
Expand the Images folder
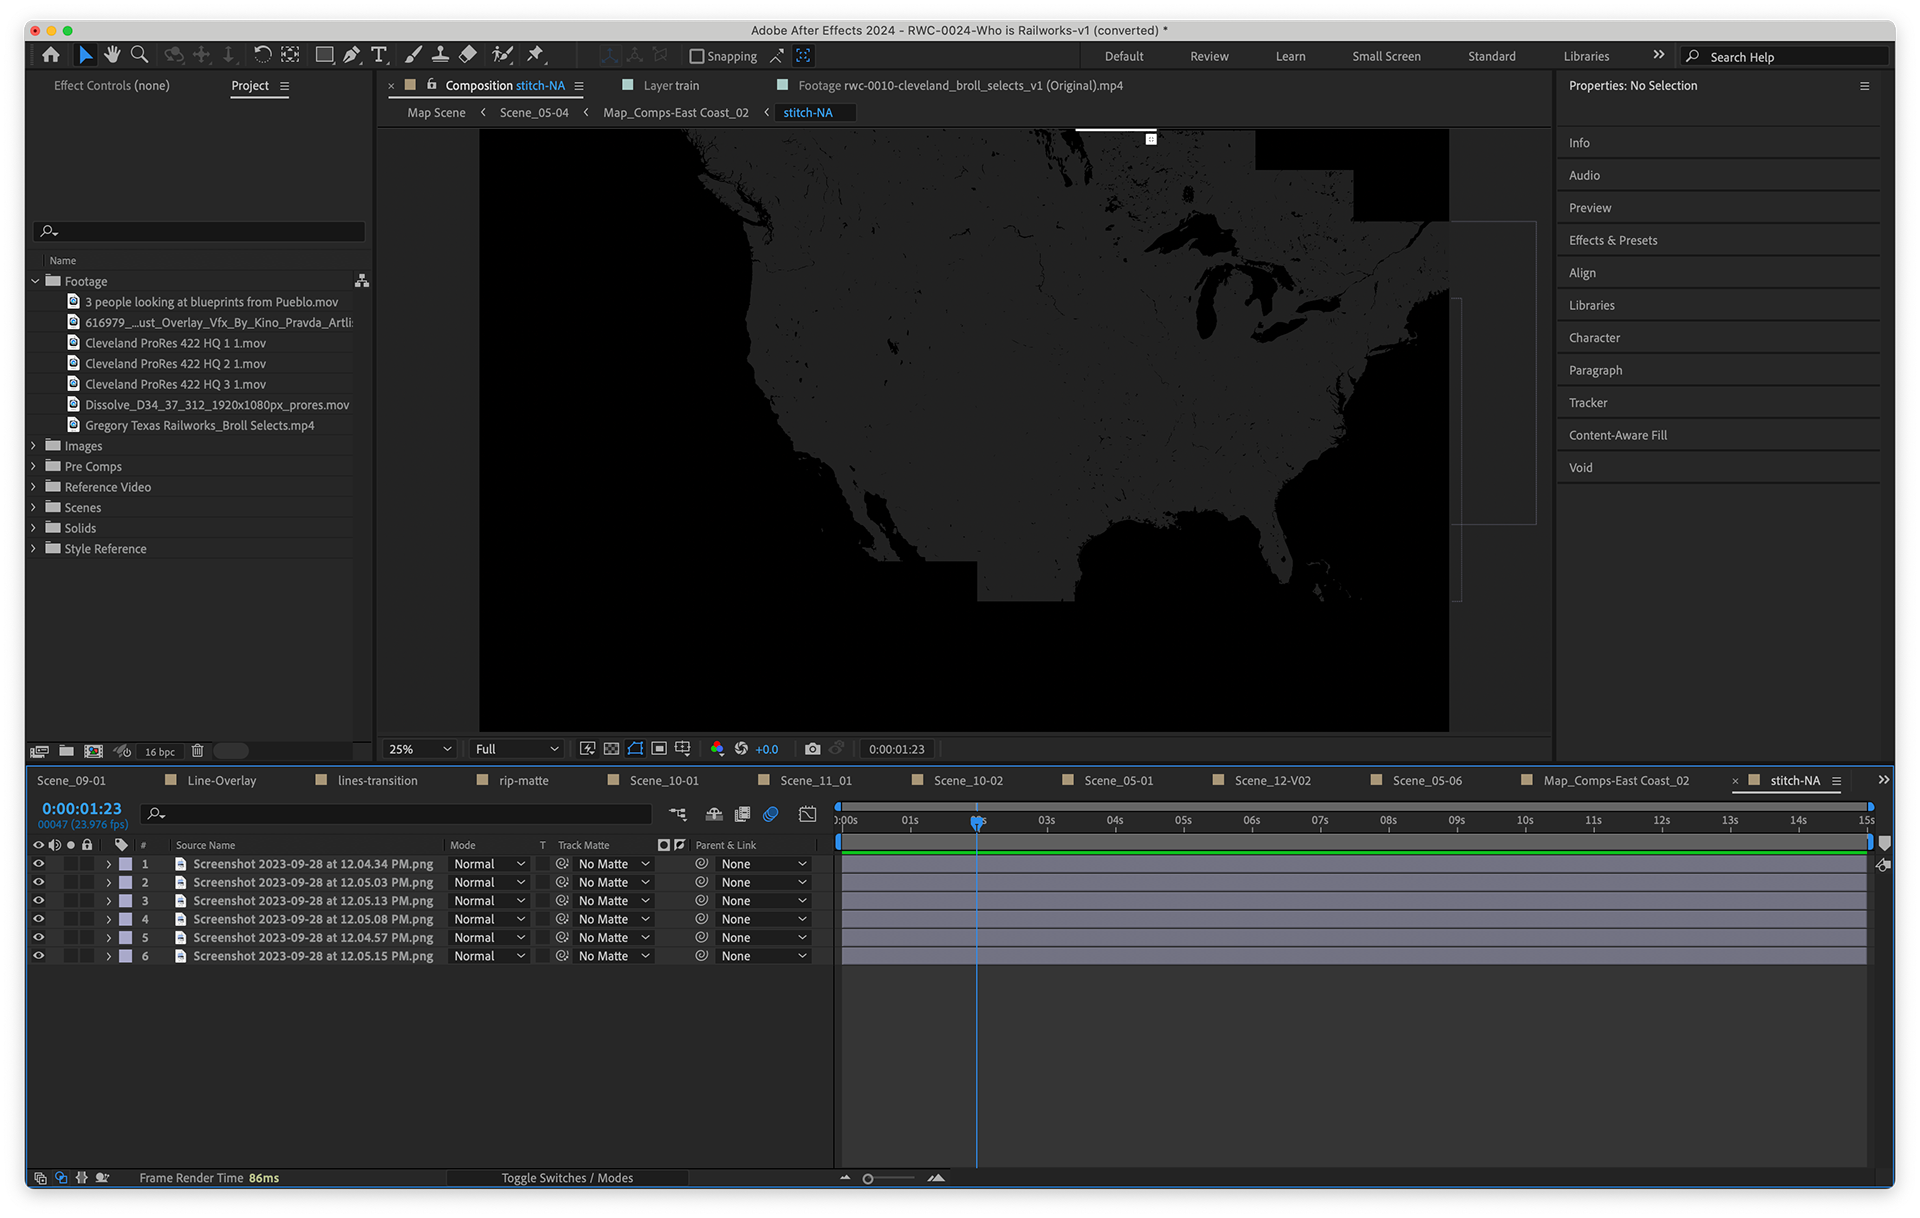click(x=34, y=446)
